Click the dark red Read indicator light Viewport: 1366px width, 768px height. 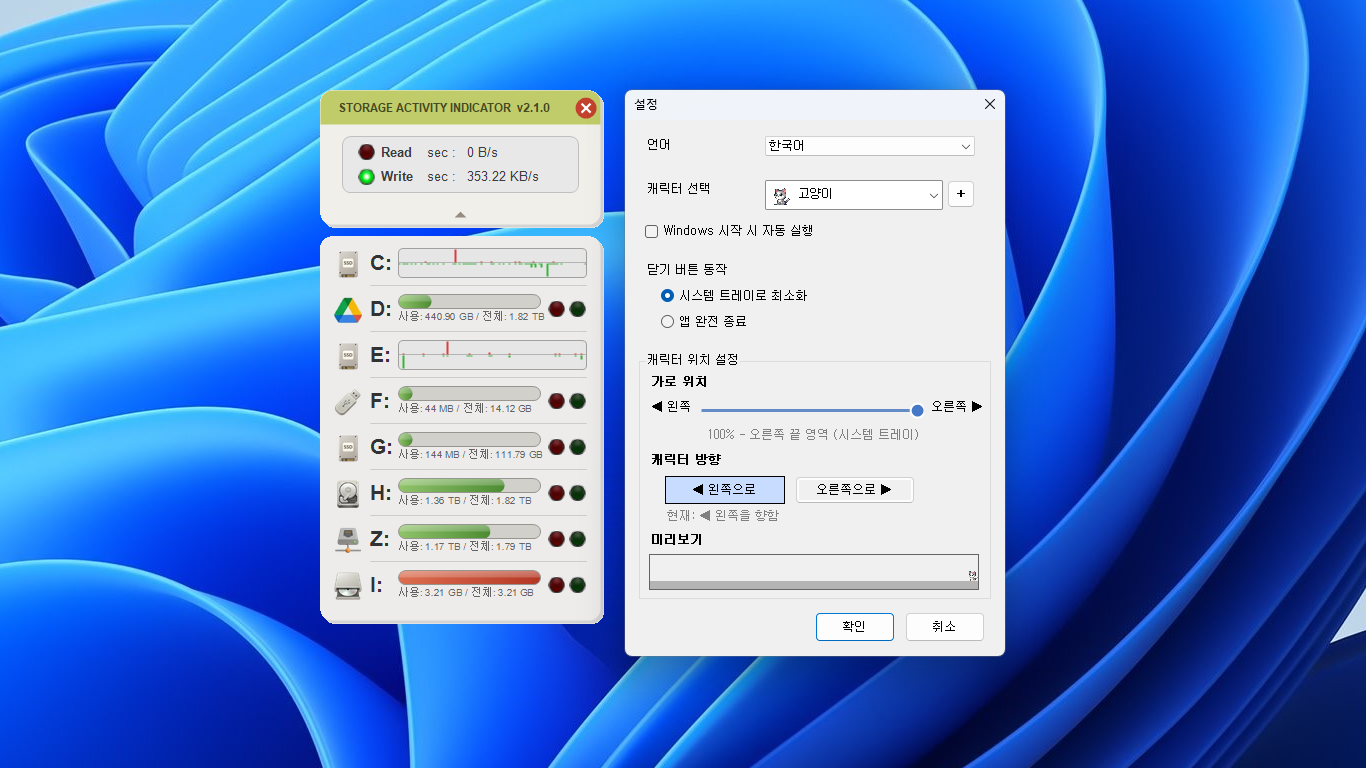coord(367,153)
